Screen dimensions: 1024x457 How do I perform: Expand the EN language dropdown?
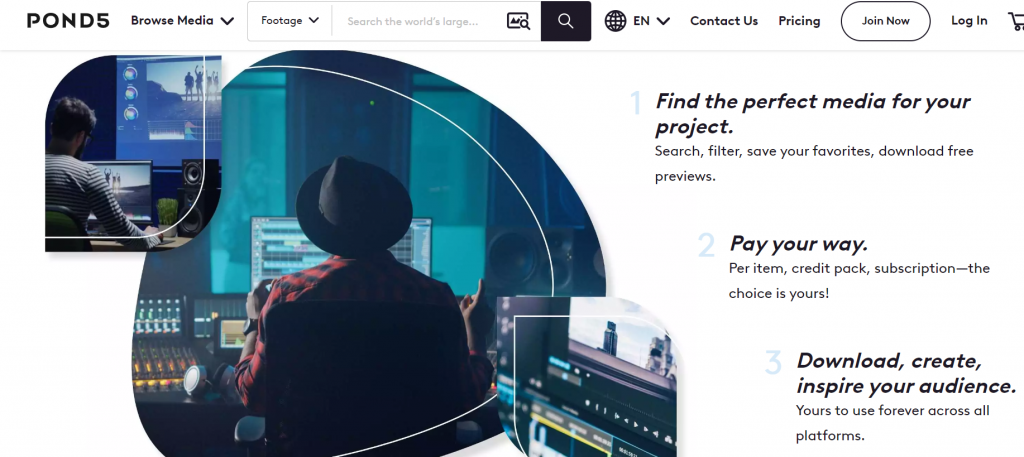click(651, 21)
